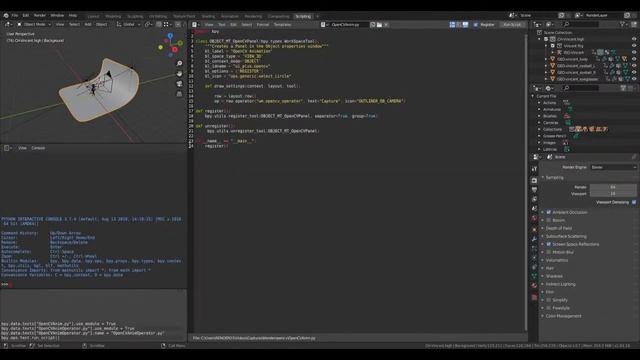Open the Render menu

(x=40, y=16)
